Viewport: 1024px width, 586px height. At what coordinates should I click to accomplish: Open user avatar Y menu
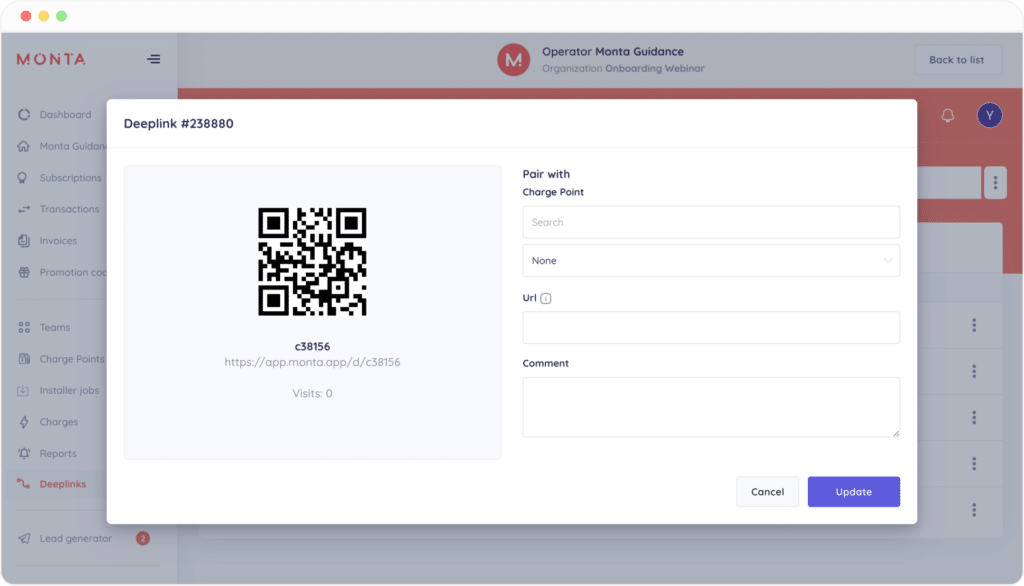coord(989,116)
